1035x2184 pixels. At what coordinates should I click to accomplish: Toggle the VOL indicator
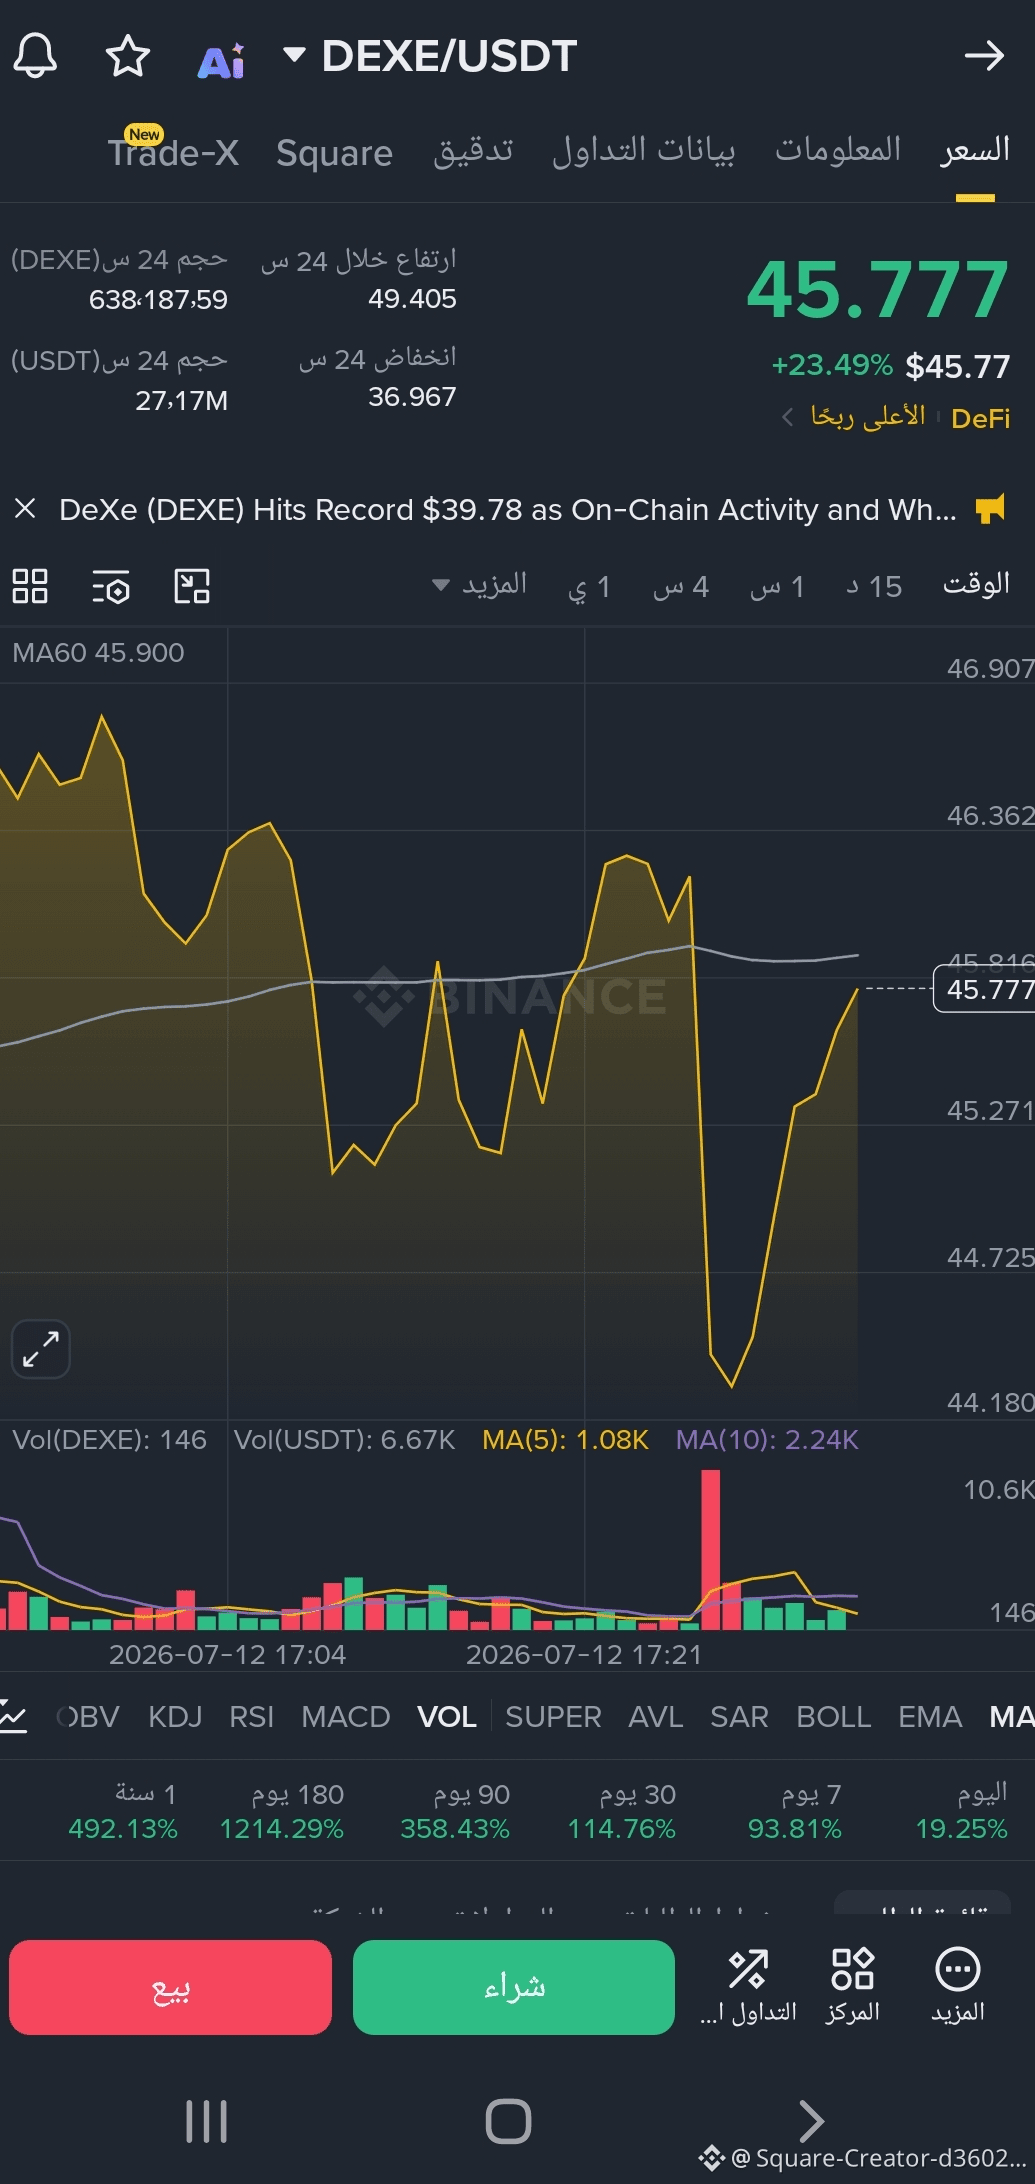pos(446,1717)
